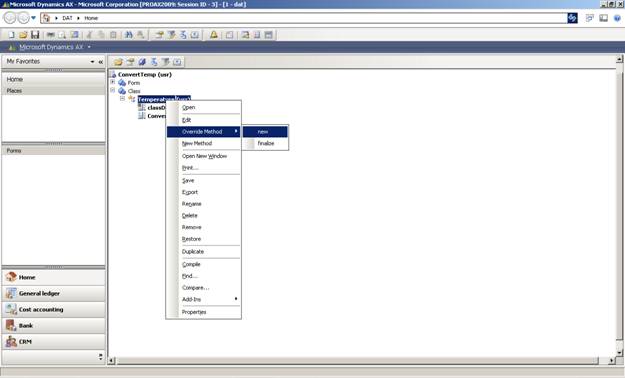Click the folder icon in project toolbar
Image resolution: width=625 pixels, height=378 pixels.
pyautogui.click(x=118, y=62)
